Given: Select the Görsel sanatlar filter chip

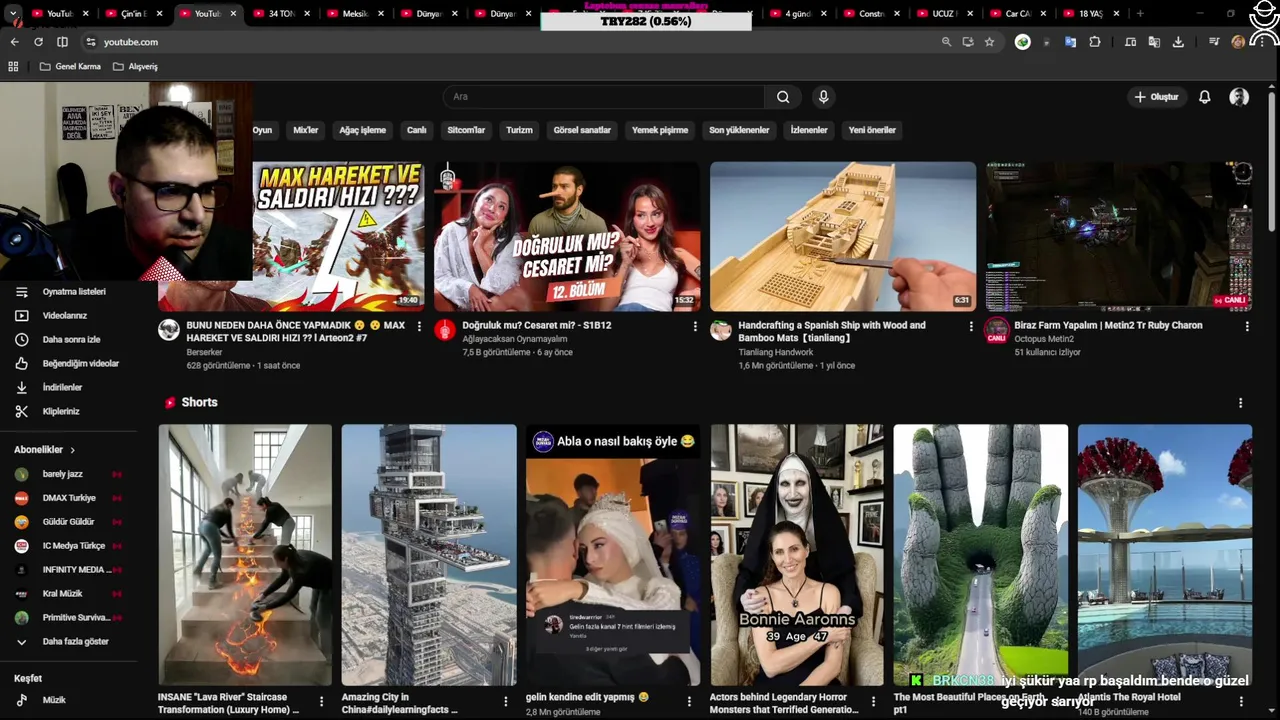Looking at the screenshot, I should click(x=582, y=130).
